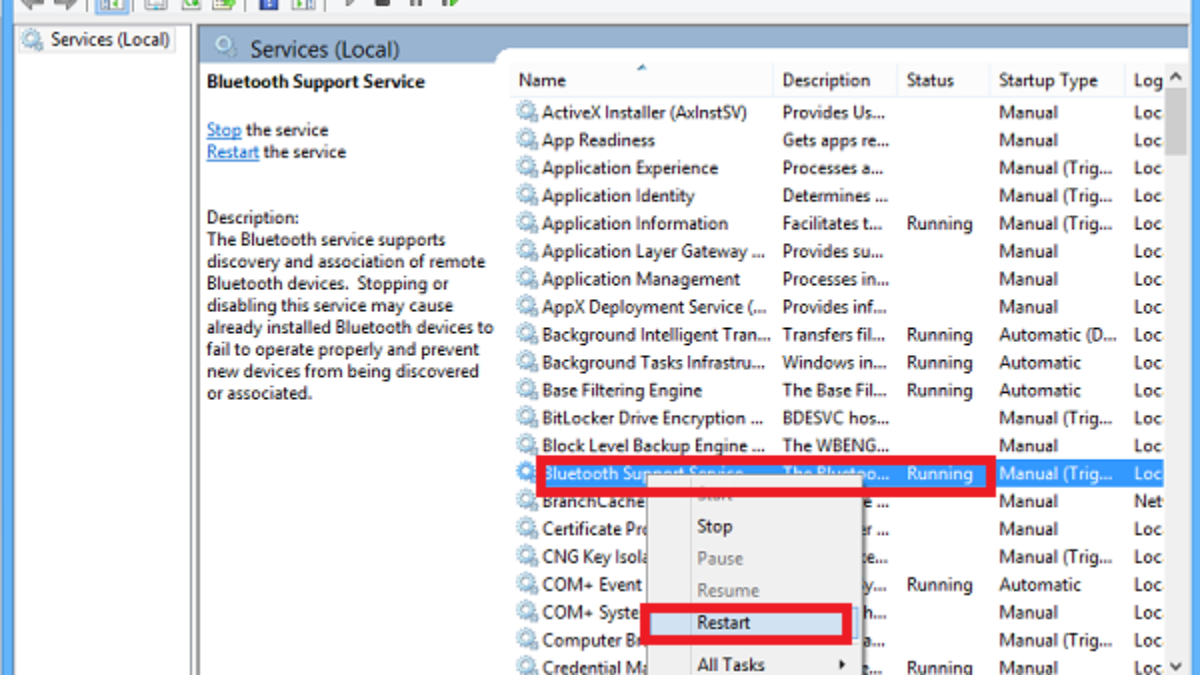This screenshot has width=1200, height=675.
Task: Click the Stop the service link
Action: pyautogui.click(x=224, y=130)
